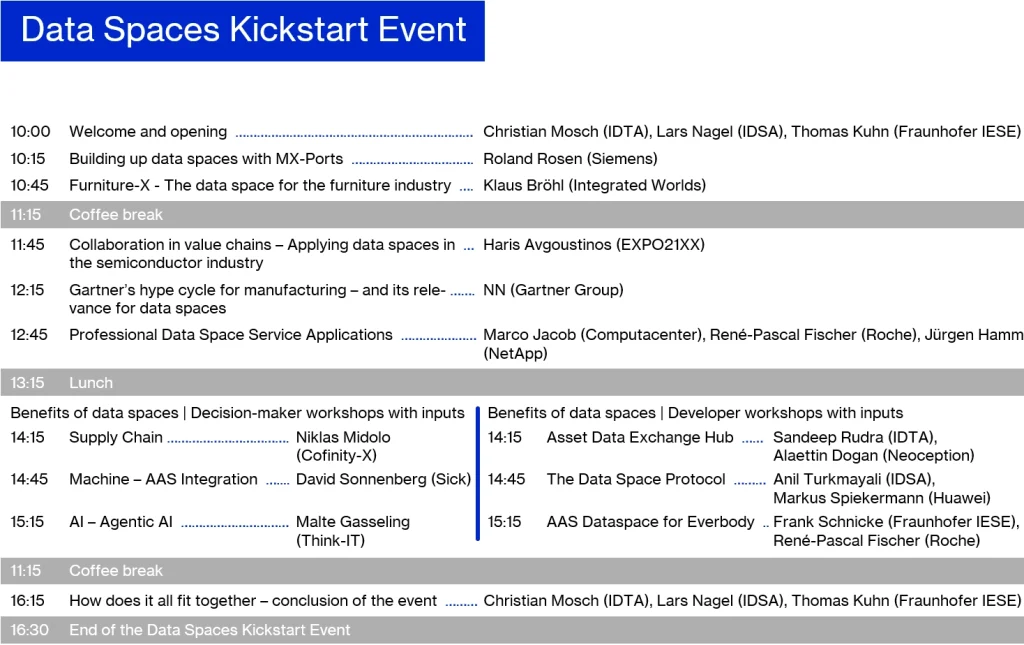
Task: Click the Lunch row at 13:15
Action: [90, 383]
